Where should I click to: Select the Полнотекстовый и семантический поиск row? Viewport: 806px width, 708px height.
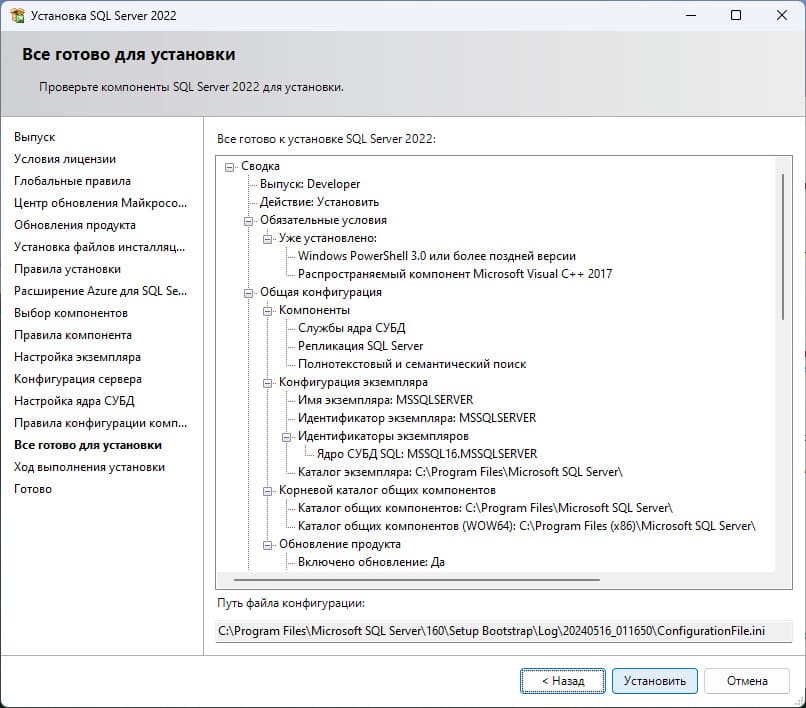click(x=412, y=365)
